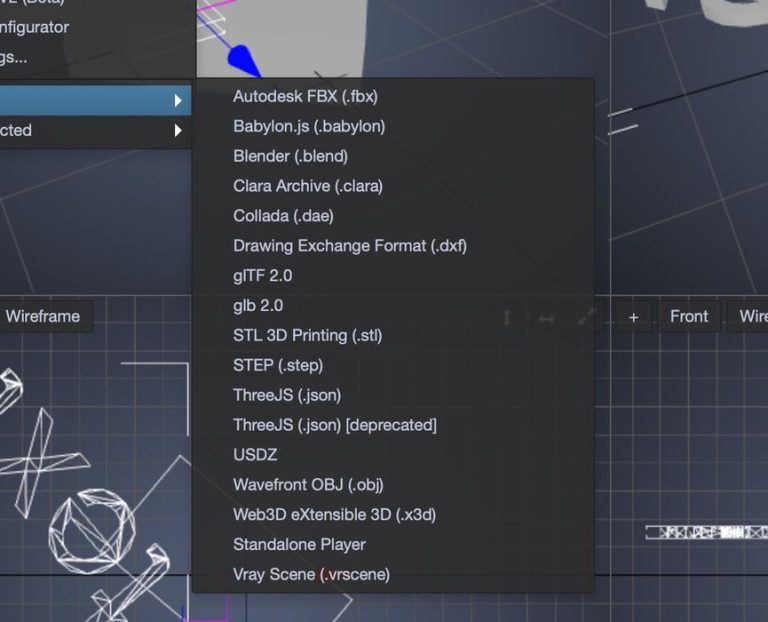768x622 pixels.
Task: Open the left viewport Wireframe dropdown
Action: tap(43, 316)
